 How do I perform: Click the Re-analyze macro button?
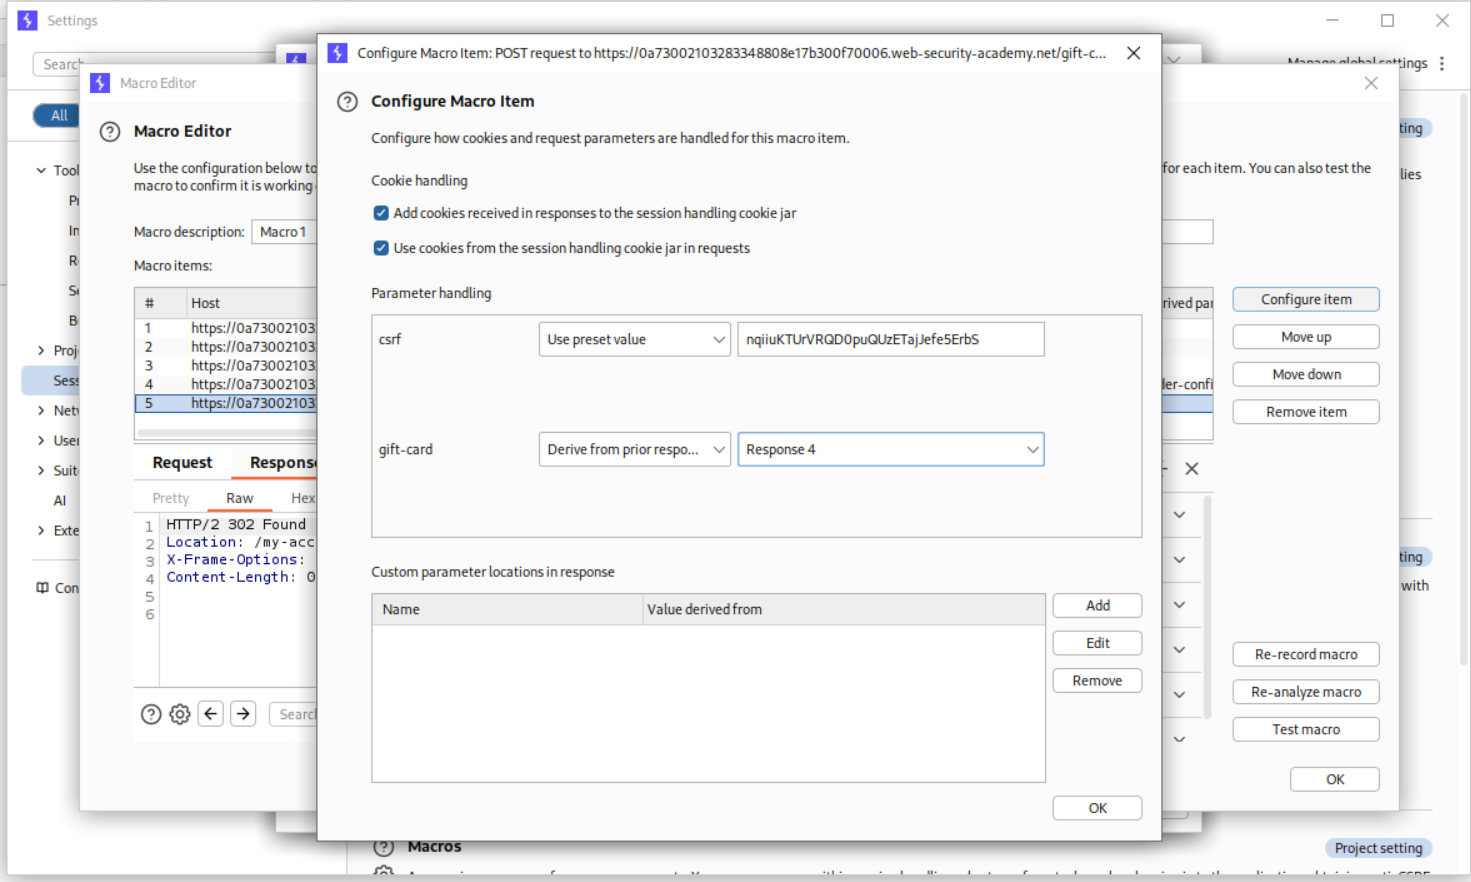pyautogui.click(x=1305, y=692)
